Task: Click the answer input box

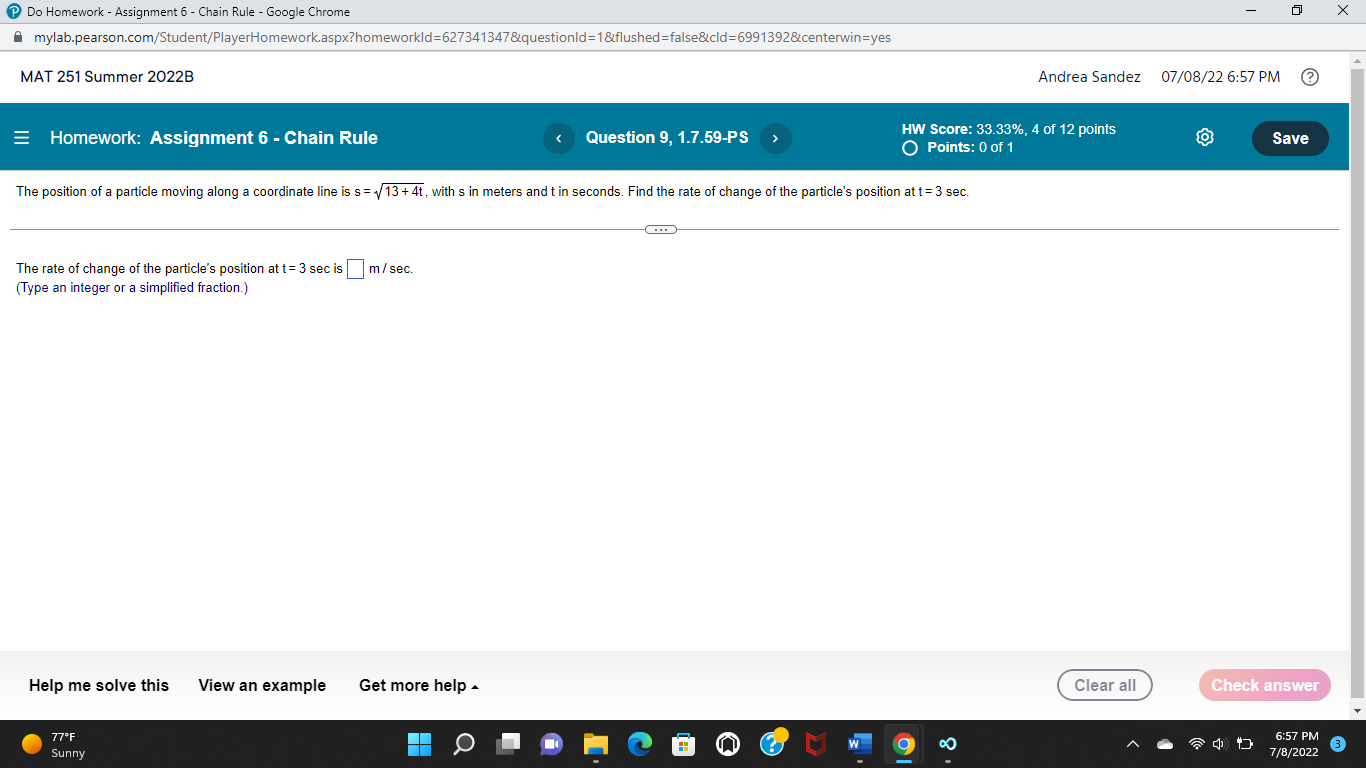Action: coord(356,268)
